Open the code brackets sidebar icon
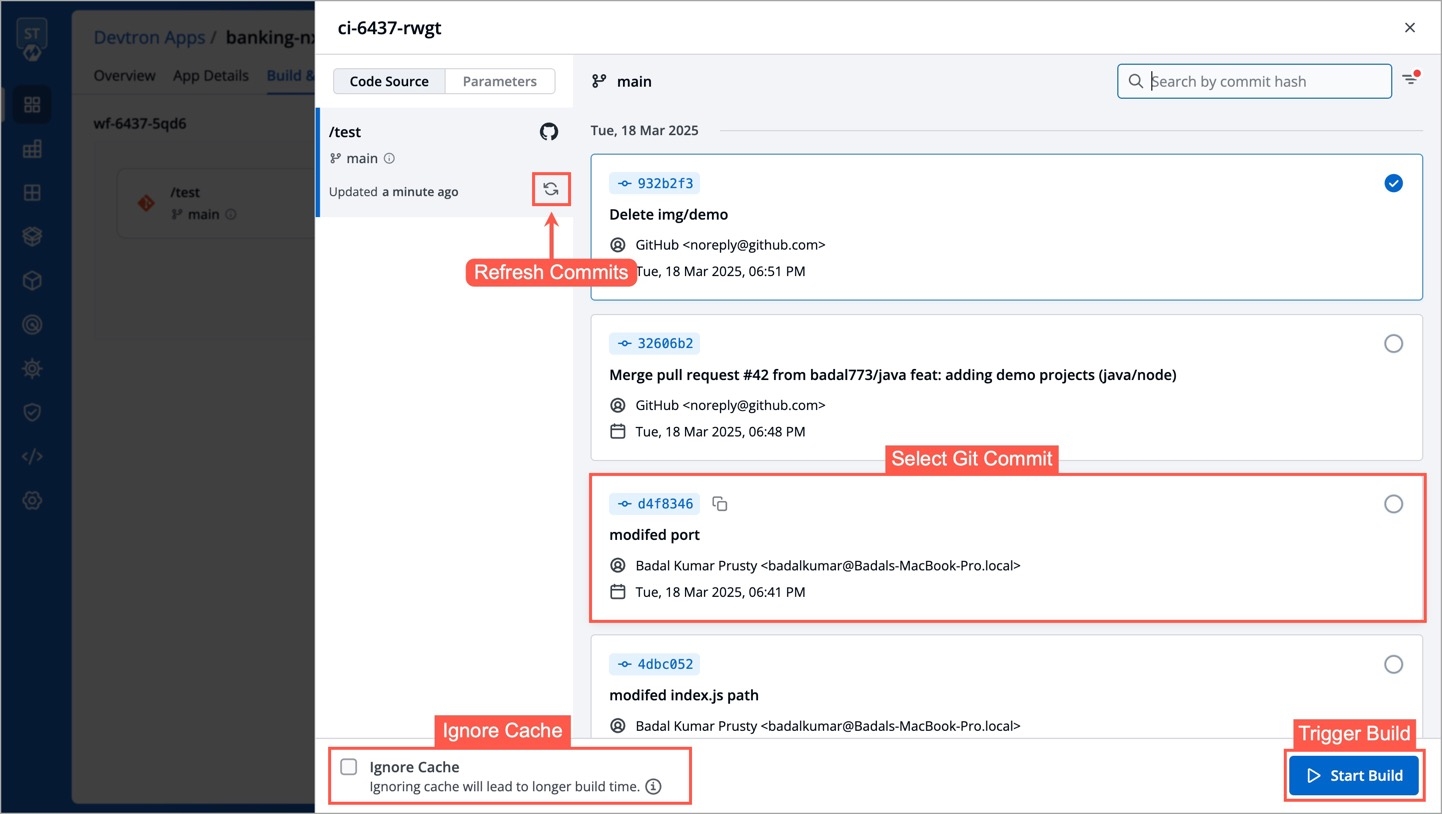The width and height of the screenshot is (1442, 814). pyautogui.click(x=32, y=456)
